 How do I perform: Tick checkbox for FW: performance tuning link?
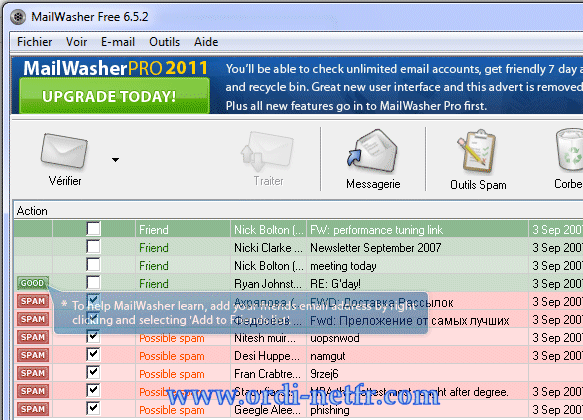click(93, 229)
